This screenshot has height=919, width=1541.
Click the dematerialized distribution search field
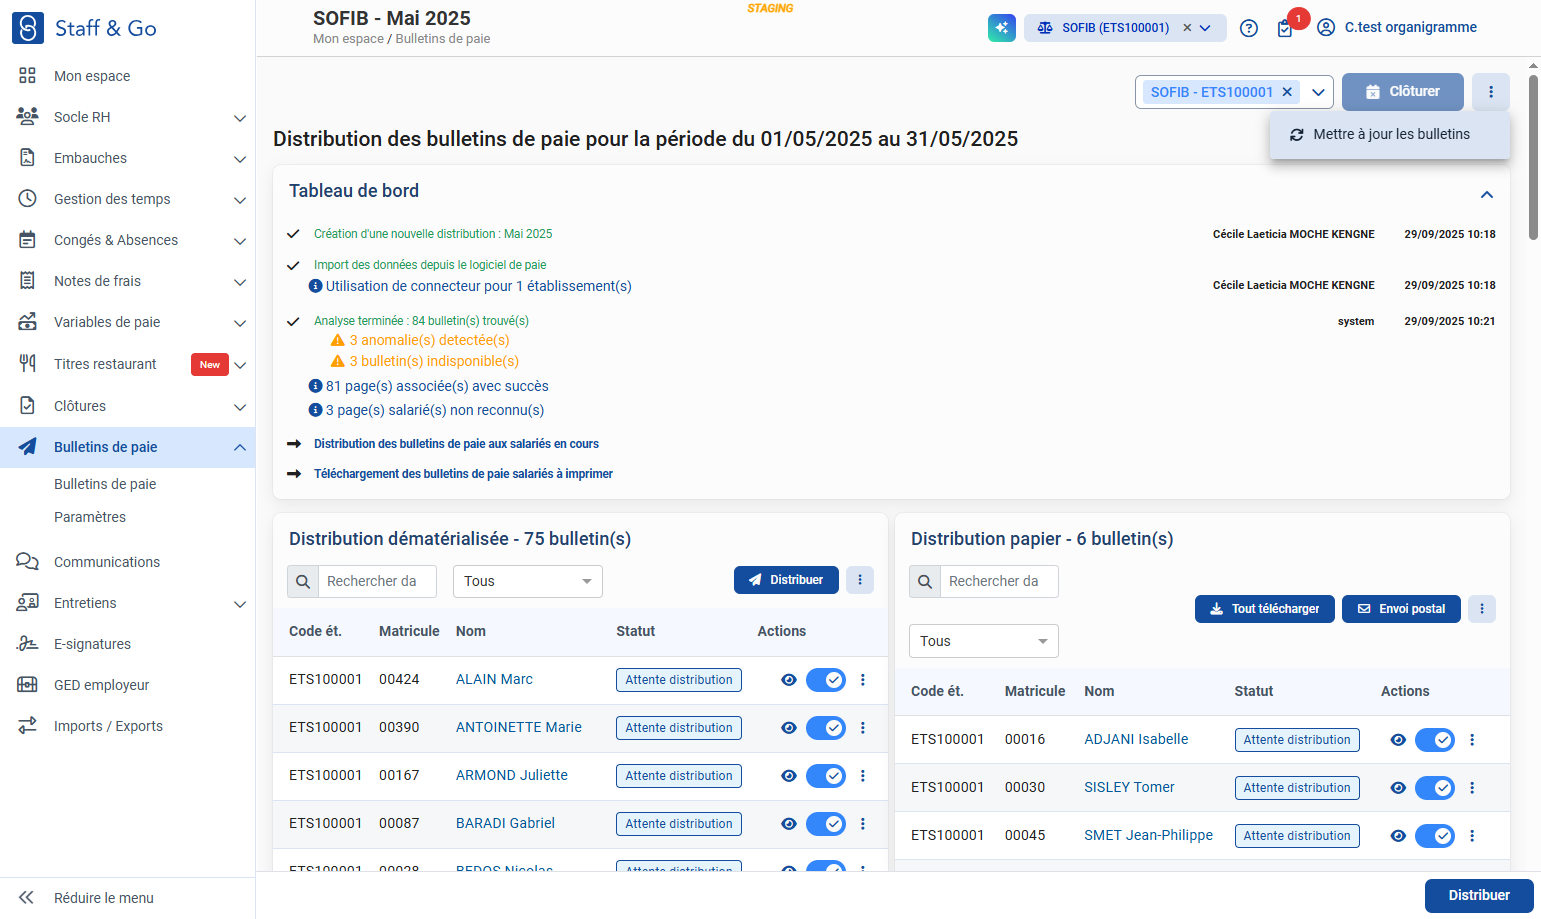[377, 582]
